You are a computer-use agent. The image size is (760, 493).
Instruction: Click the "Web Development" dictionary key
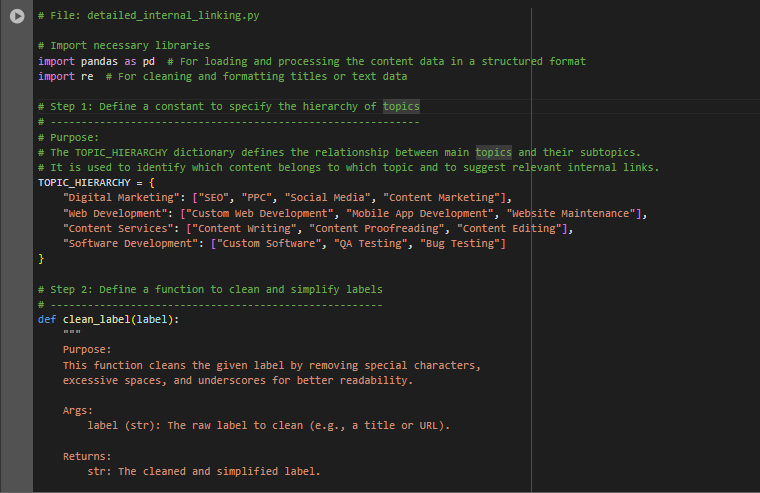pyautogui.click(x=115, y=214)
